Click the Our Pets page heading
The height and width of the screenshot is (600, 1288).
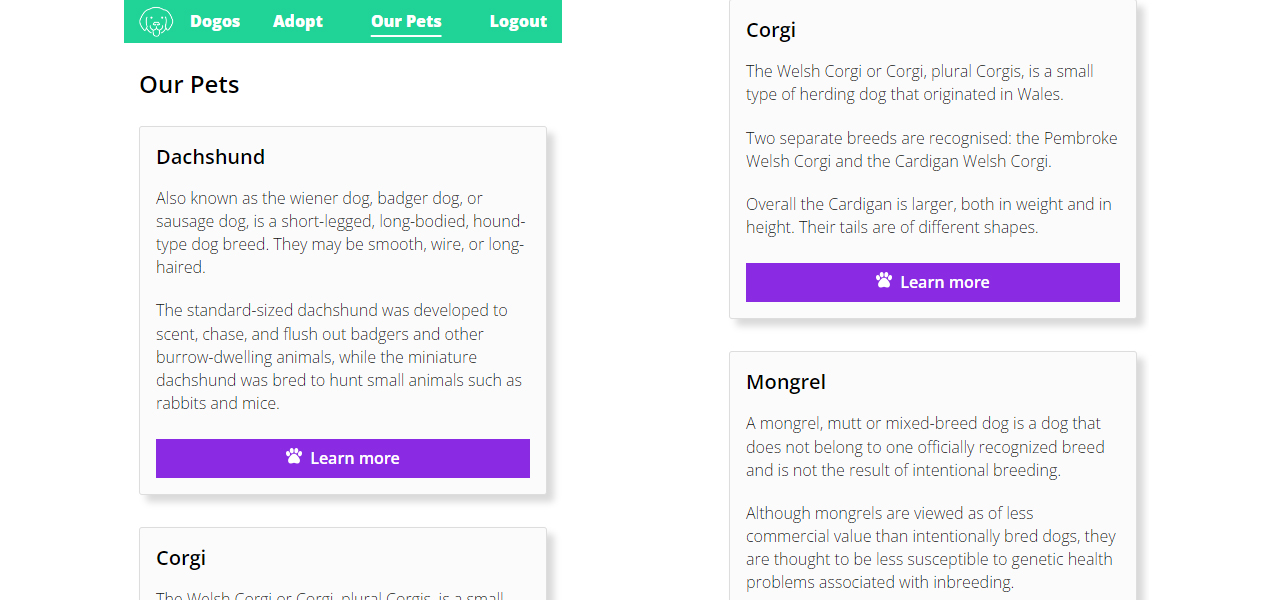189,85
